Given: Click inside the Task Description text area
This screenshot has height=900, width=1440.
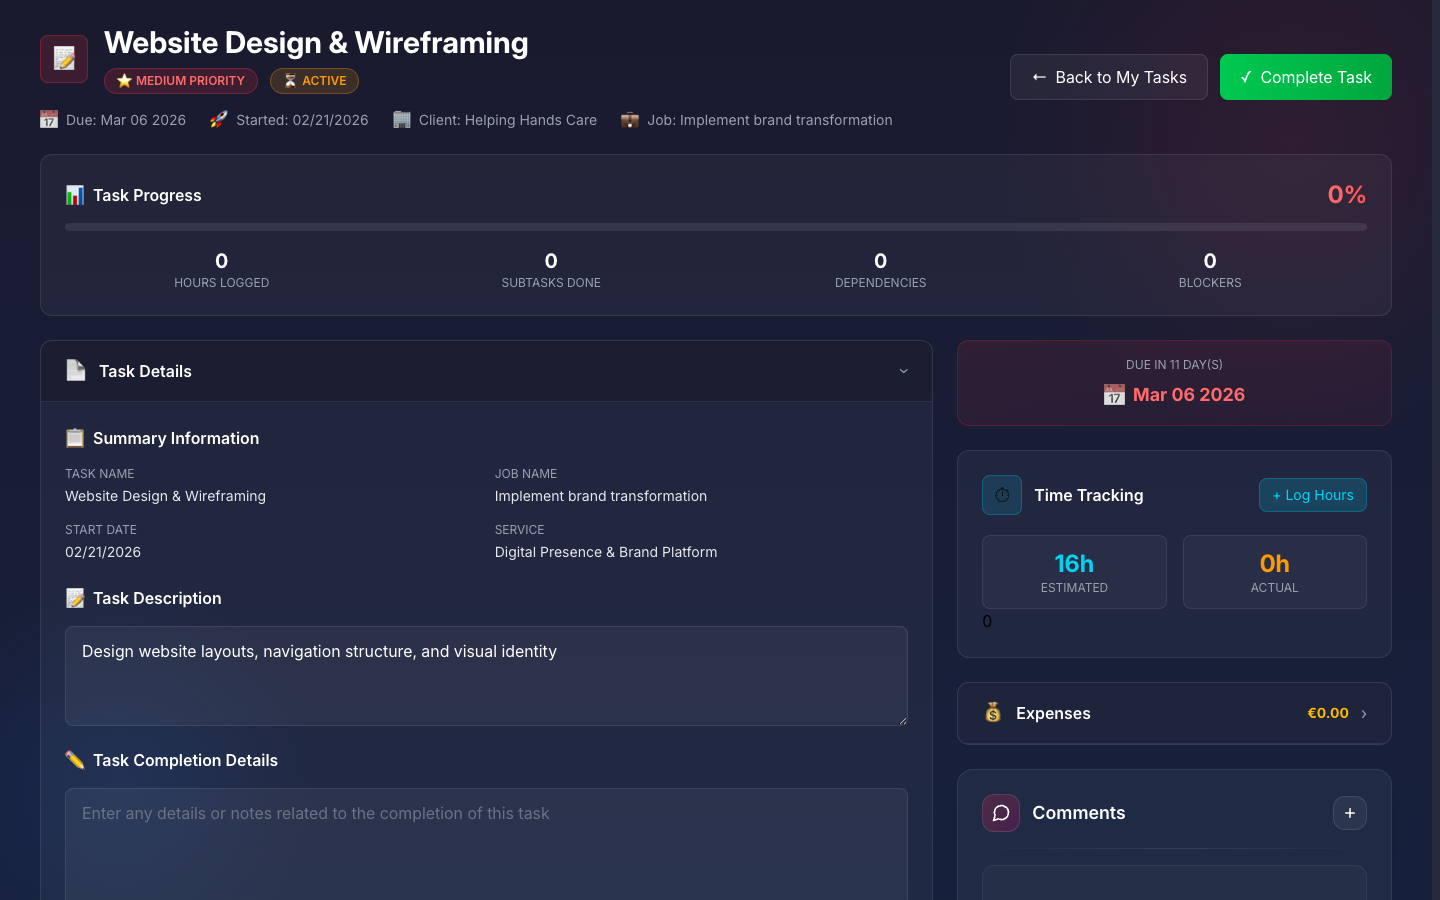Looking at the screenshot, I should (486, 675).
